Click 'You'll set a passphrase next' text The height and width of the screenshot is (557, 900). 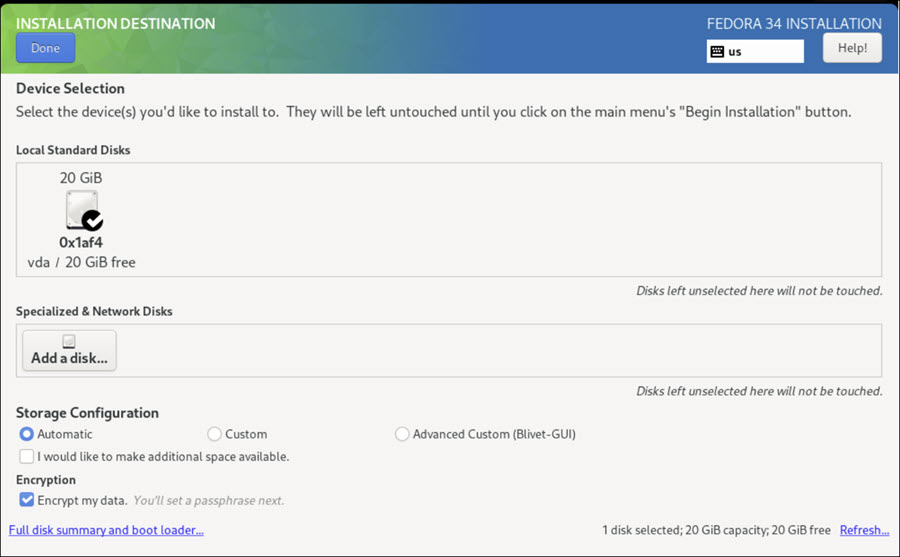(209, 500)
